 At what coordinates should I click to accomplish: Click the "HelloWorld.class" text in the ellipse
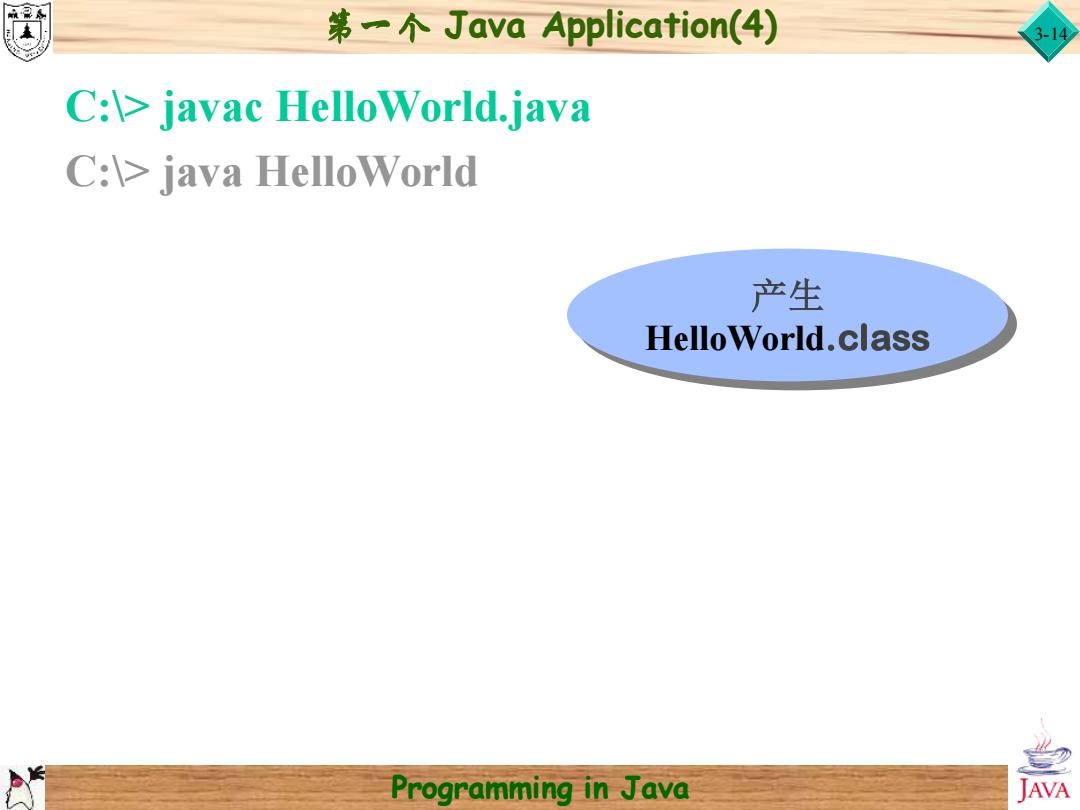pyautogui.click(x=787, y=339)
